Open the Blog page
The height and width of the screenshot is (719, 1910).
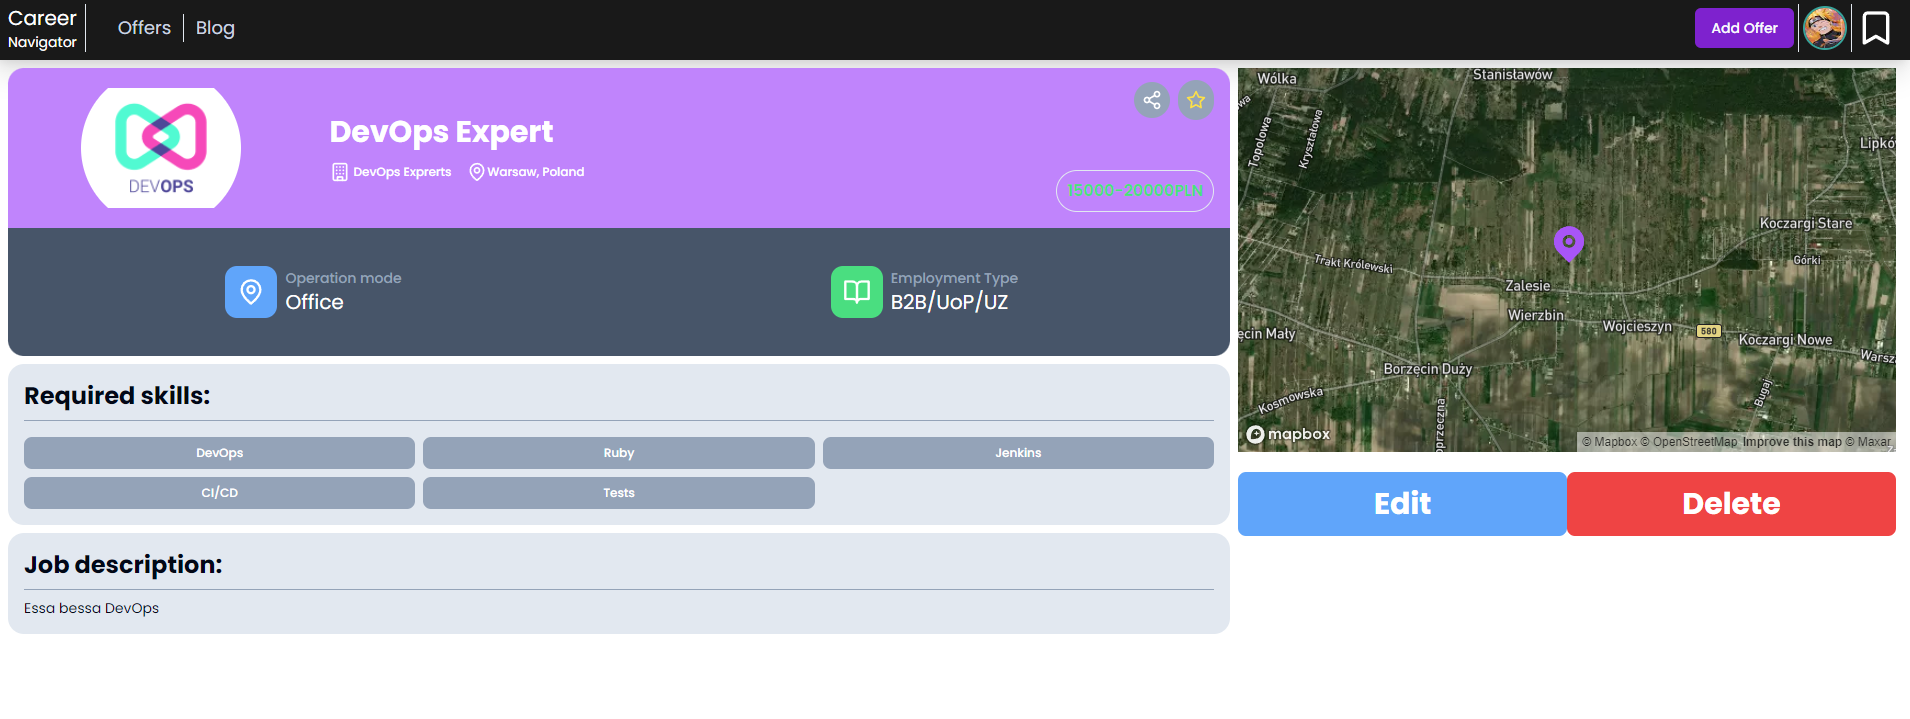click(215, 28)
